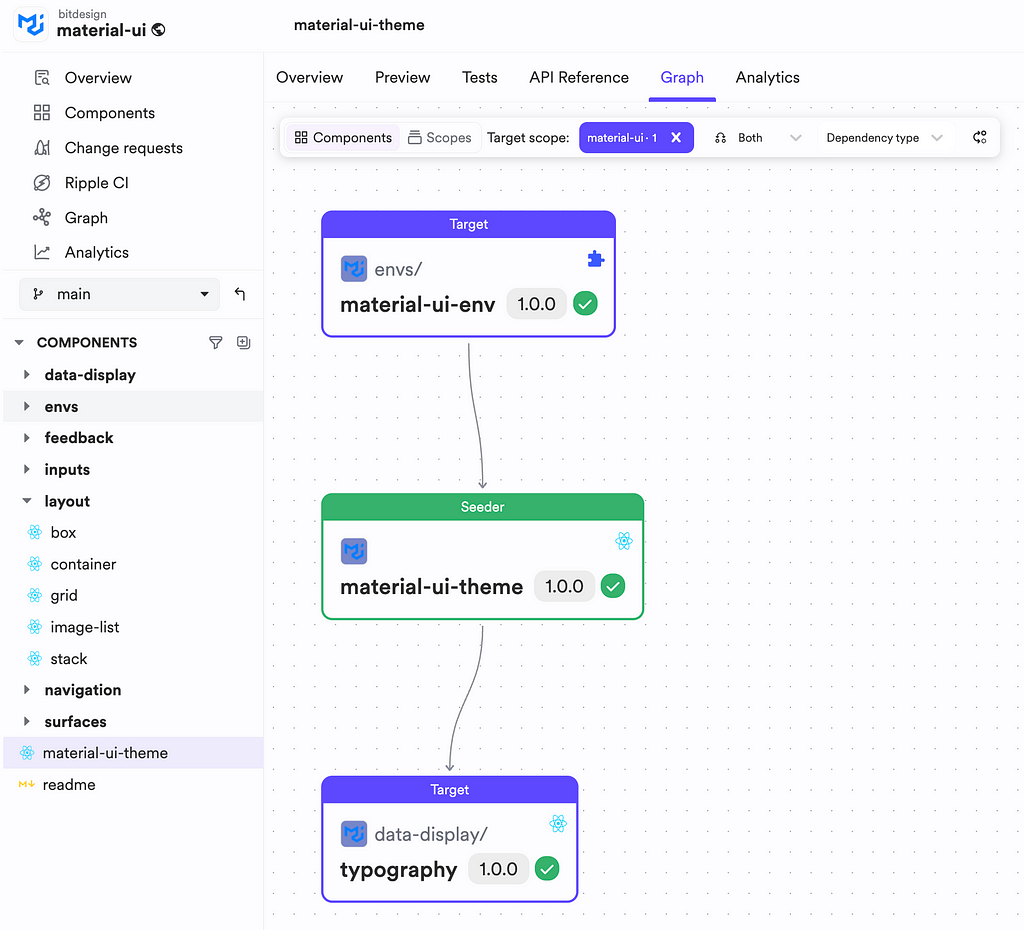Viewport: 1024px width, 930px height.
Task: Open the box component
Action: (x=63, y=533)
